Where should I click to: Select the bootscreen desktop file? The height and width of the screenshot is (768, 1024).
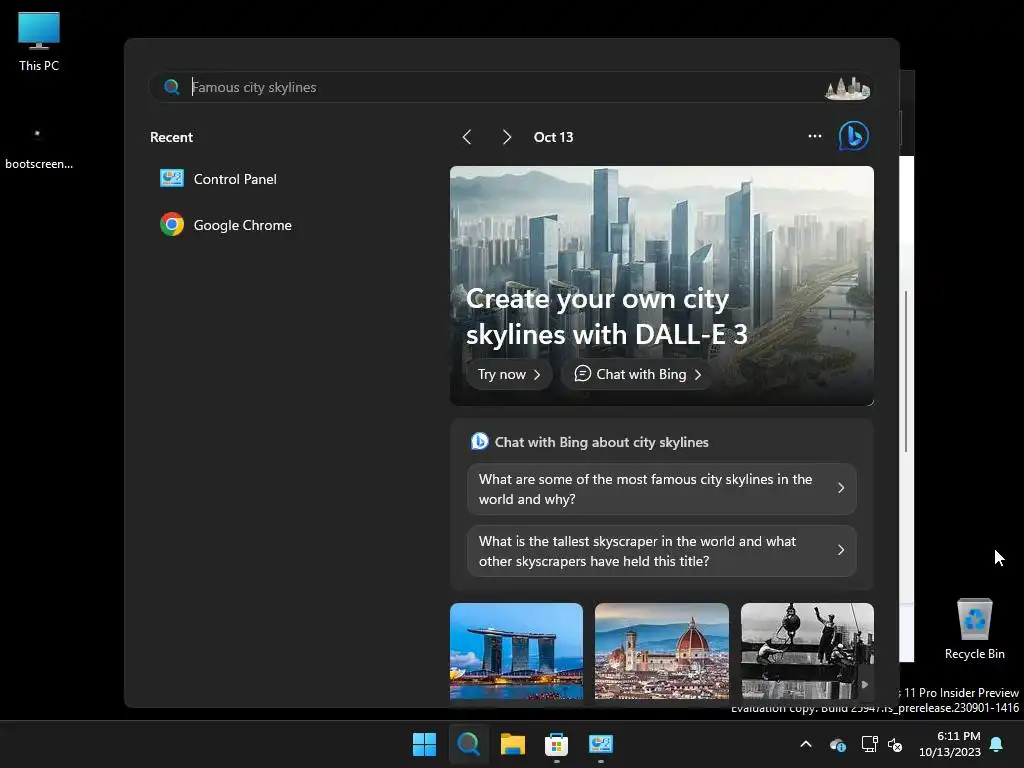pyautogui.click(x=39, y=148)
